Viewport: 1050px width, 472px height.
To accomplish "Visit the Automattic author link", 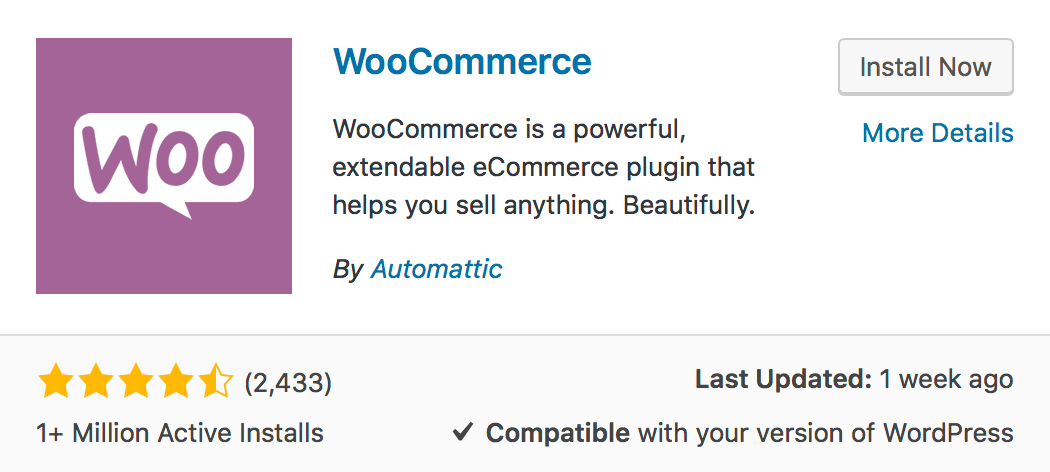I will pos(436,268).
